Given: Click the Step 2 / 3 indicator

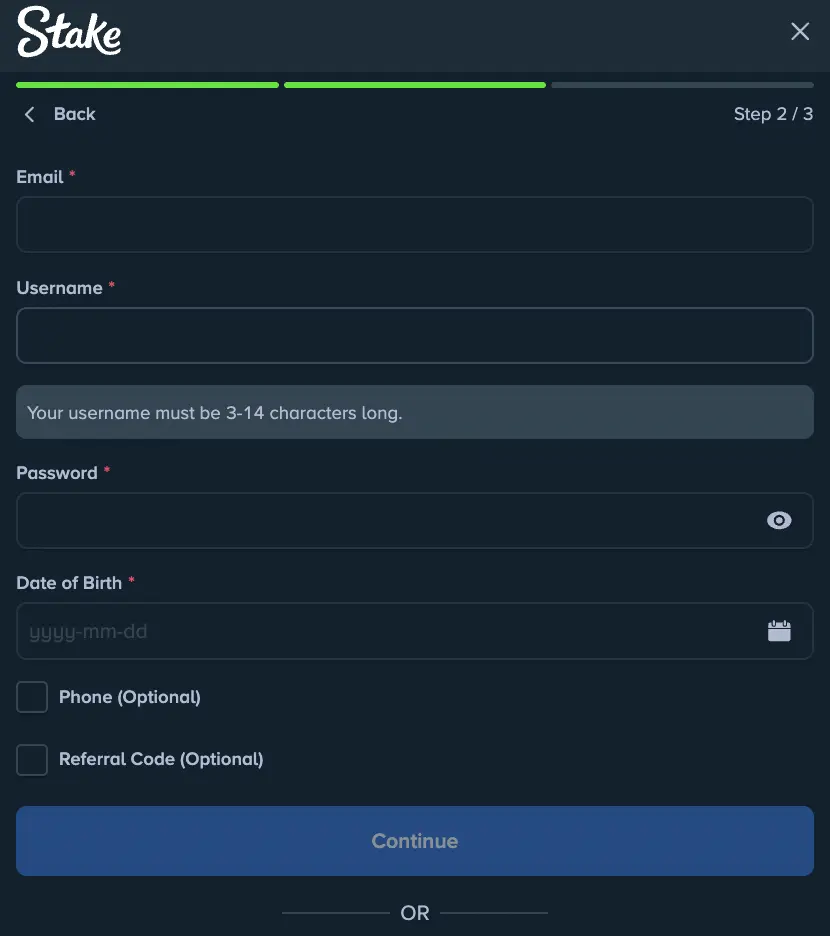Looking at the screenshot, I should (x=773, y=114).
